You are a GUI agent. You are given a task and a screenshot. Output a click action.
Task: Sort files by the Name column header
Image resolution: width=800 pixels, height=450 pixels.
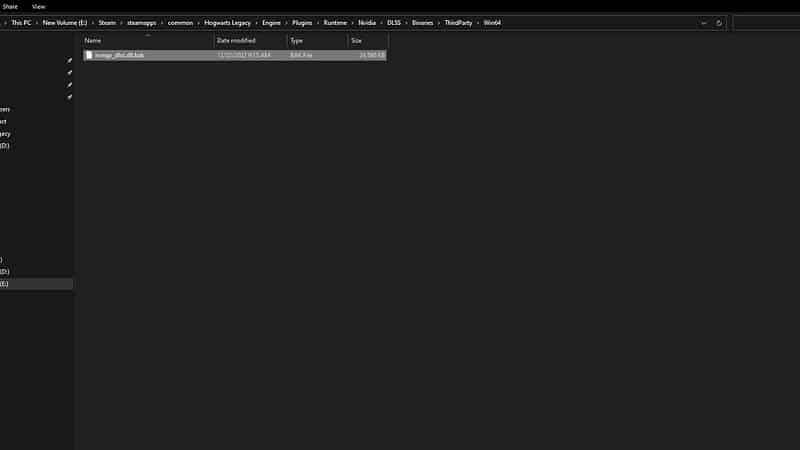point(93,40)
